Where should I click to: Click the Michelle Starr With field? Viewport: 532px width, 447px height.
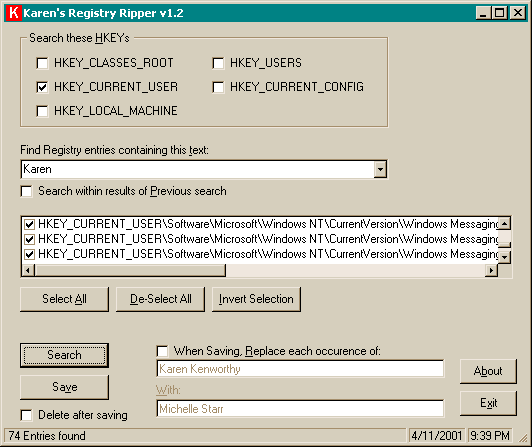[300, 409]
